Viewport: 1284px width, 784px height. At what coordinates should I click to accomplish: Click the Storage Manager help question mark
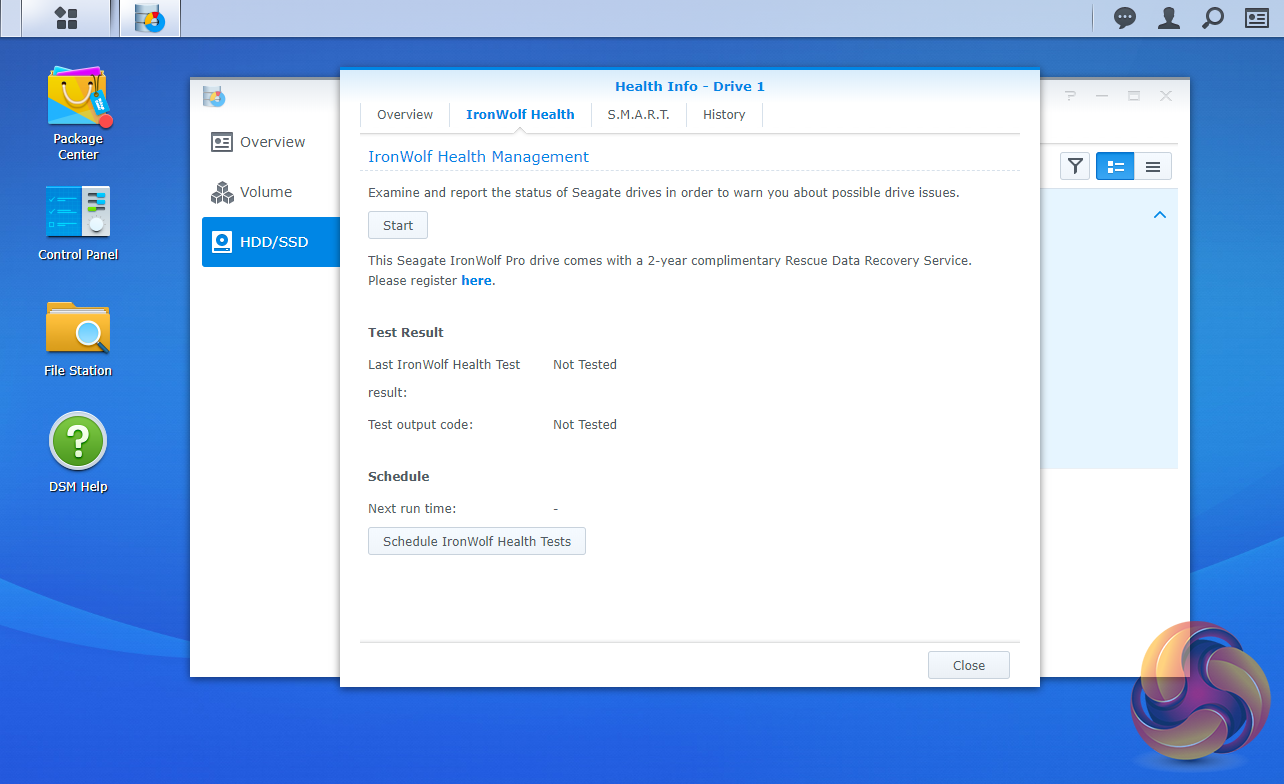(x=1070, y=96)
